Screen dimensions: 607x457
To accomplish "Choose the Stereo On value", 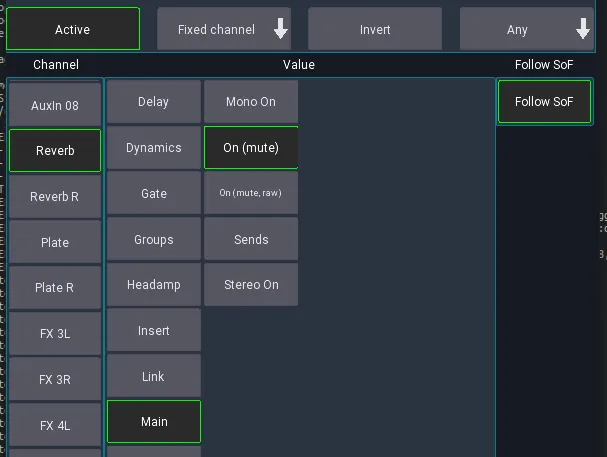I will click(x=251, y=285).
